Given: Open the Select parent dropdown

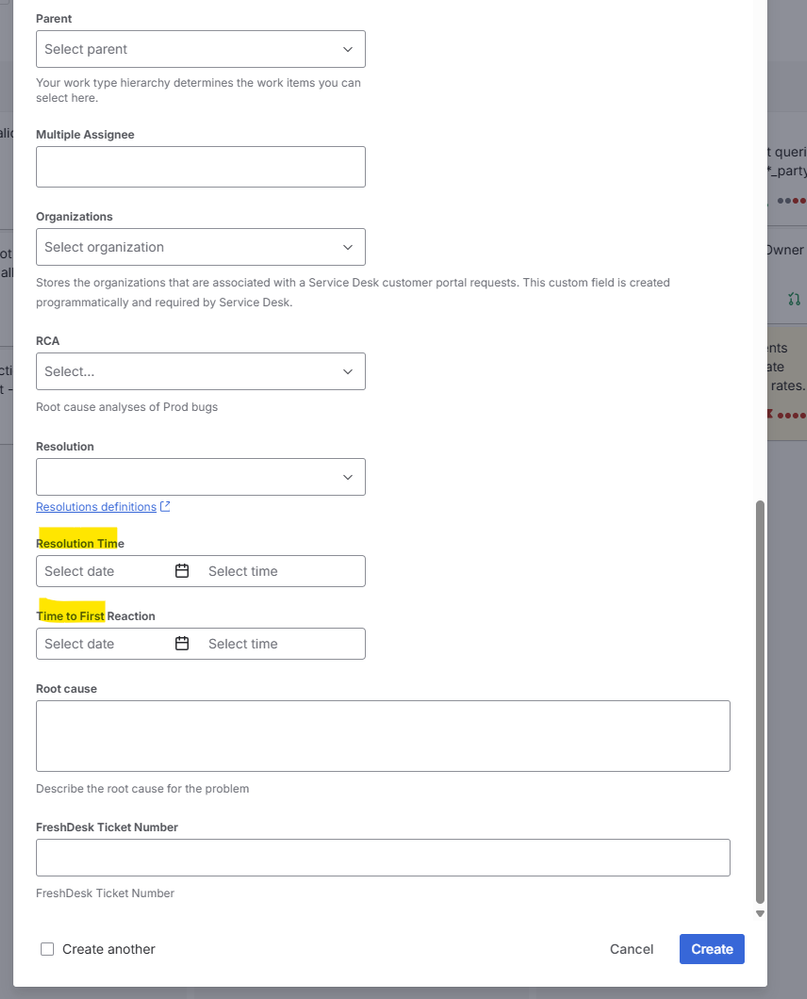Looking at the screenshot, I should pyautogui.click(x=201, y=49).
